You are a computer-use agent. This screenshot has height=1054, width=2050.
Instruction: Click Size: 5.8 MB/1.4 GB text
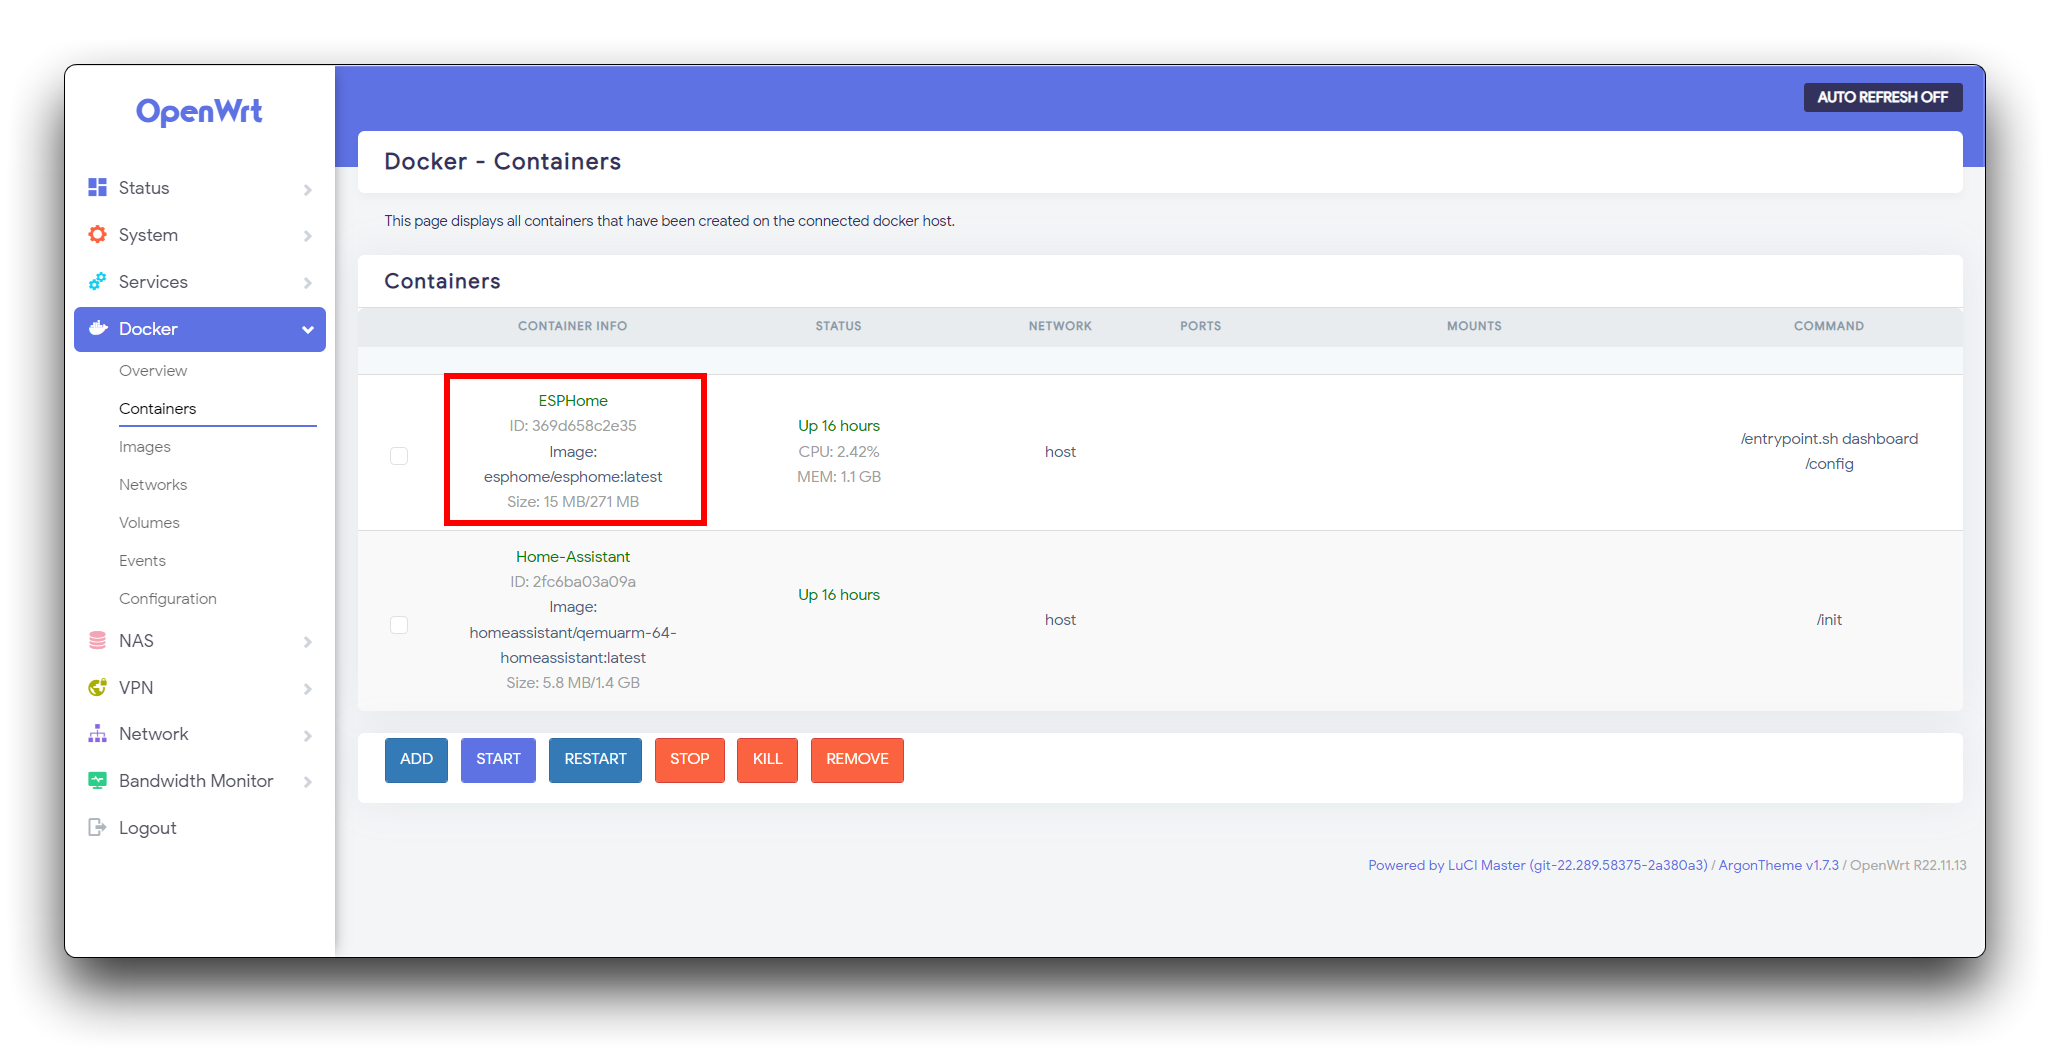[573, 682]
